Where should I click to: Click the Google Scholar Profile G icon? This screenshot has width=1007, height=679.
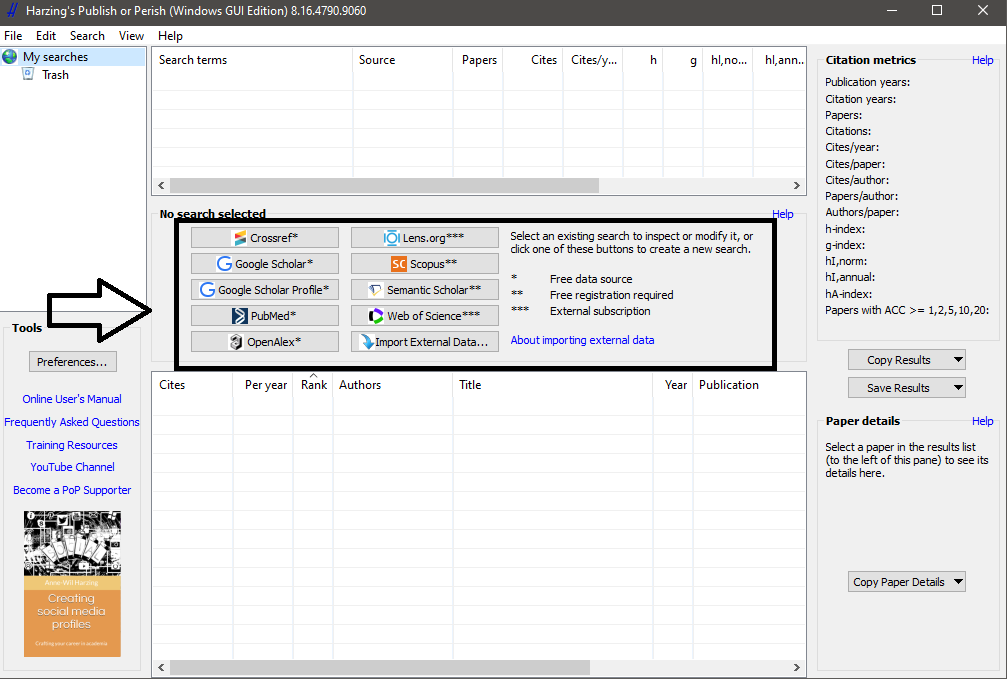207,290
